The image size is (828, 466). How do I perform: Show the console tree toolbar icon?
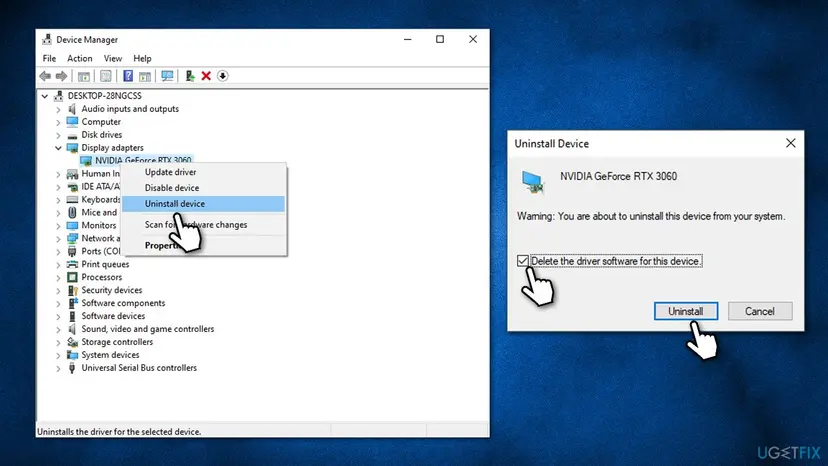[x=83, y=76]
